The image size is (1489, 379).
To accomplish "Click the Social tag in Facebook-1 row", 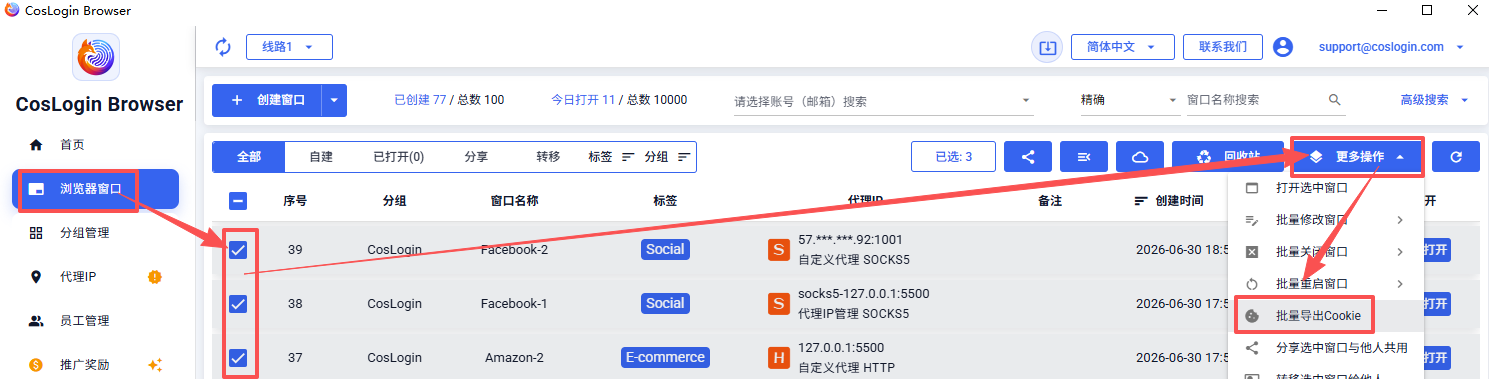I will 665,303.
